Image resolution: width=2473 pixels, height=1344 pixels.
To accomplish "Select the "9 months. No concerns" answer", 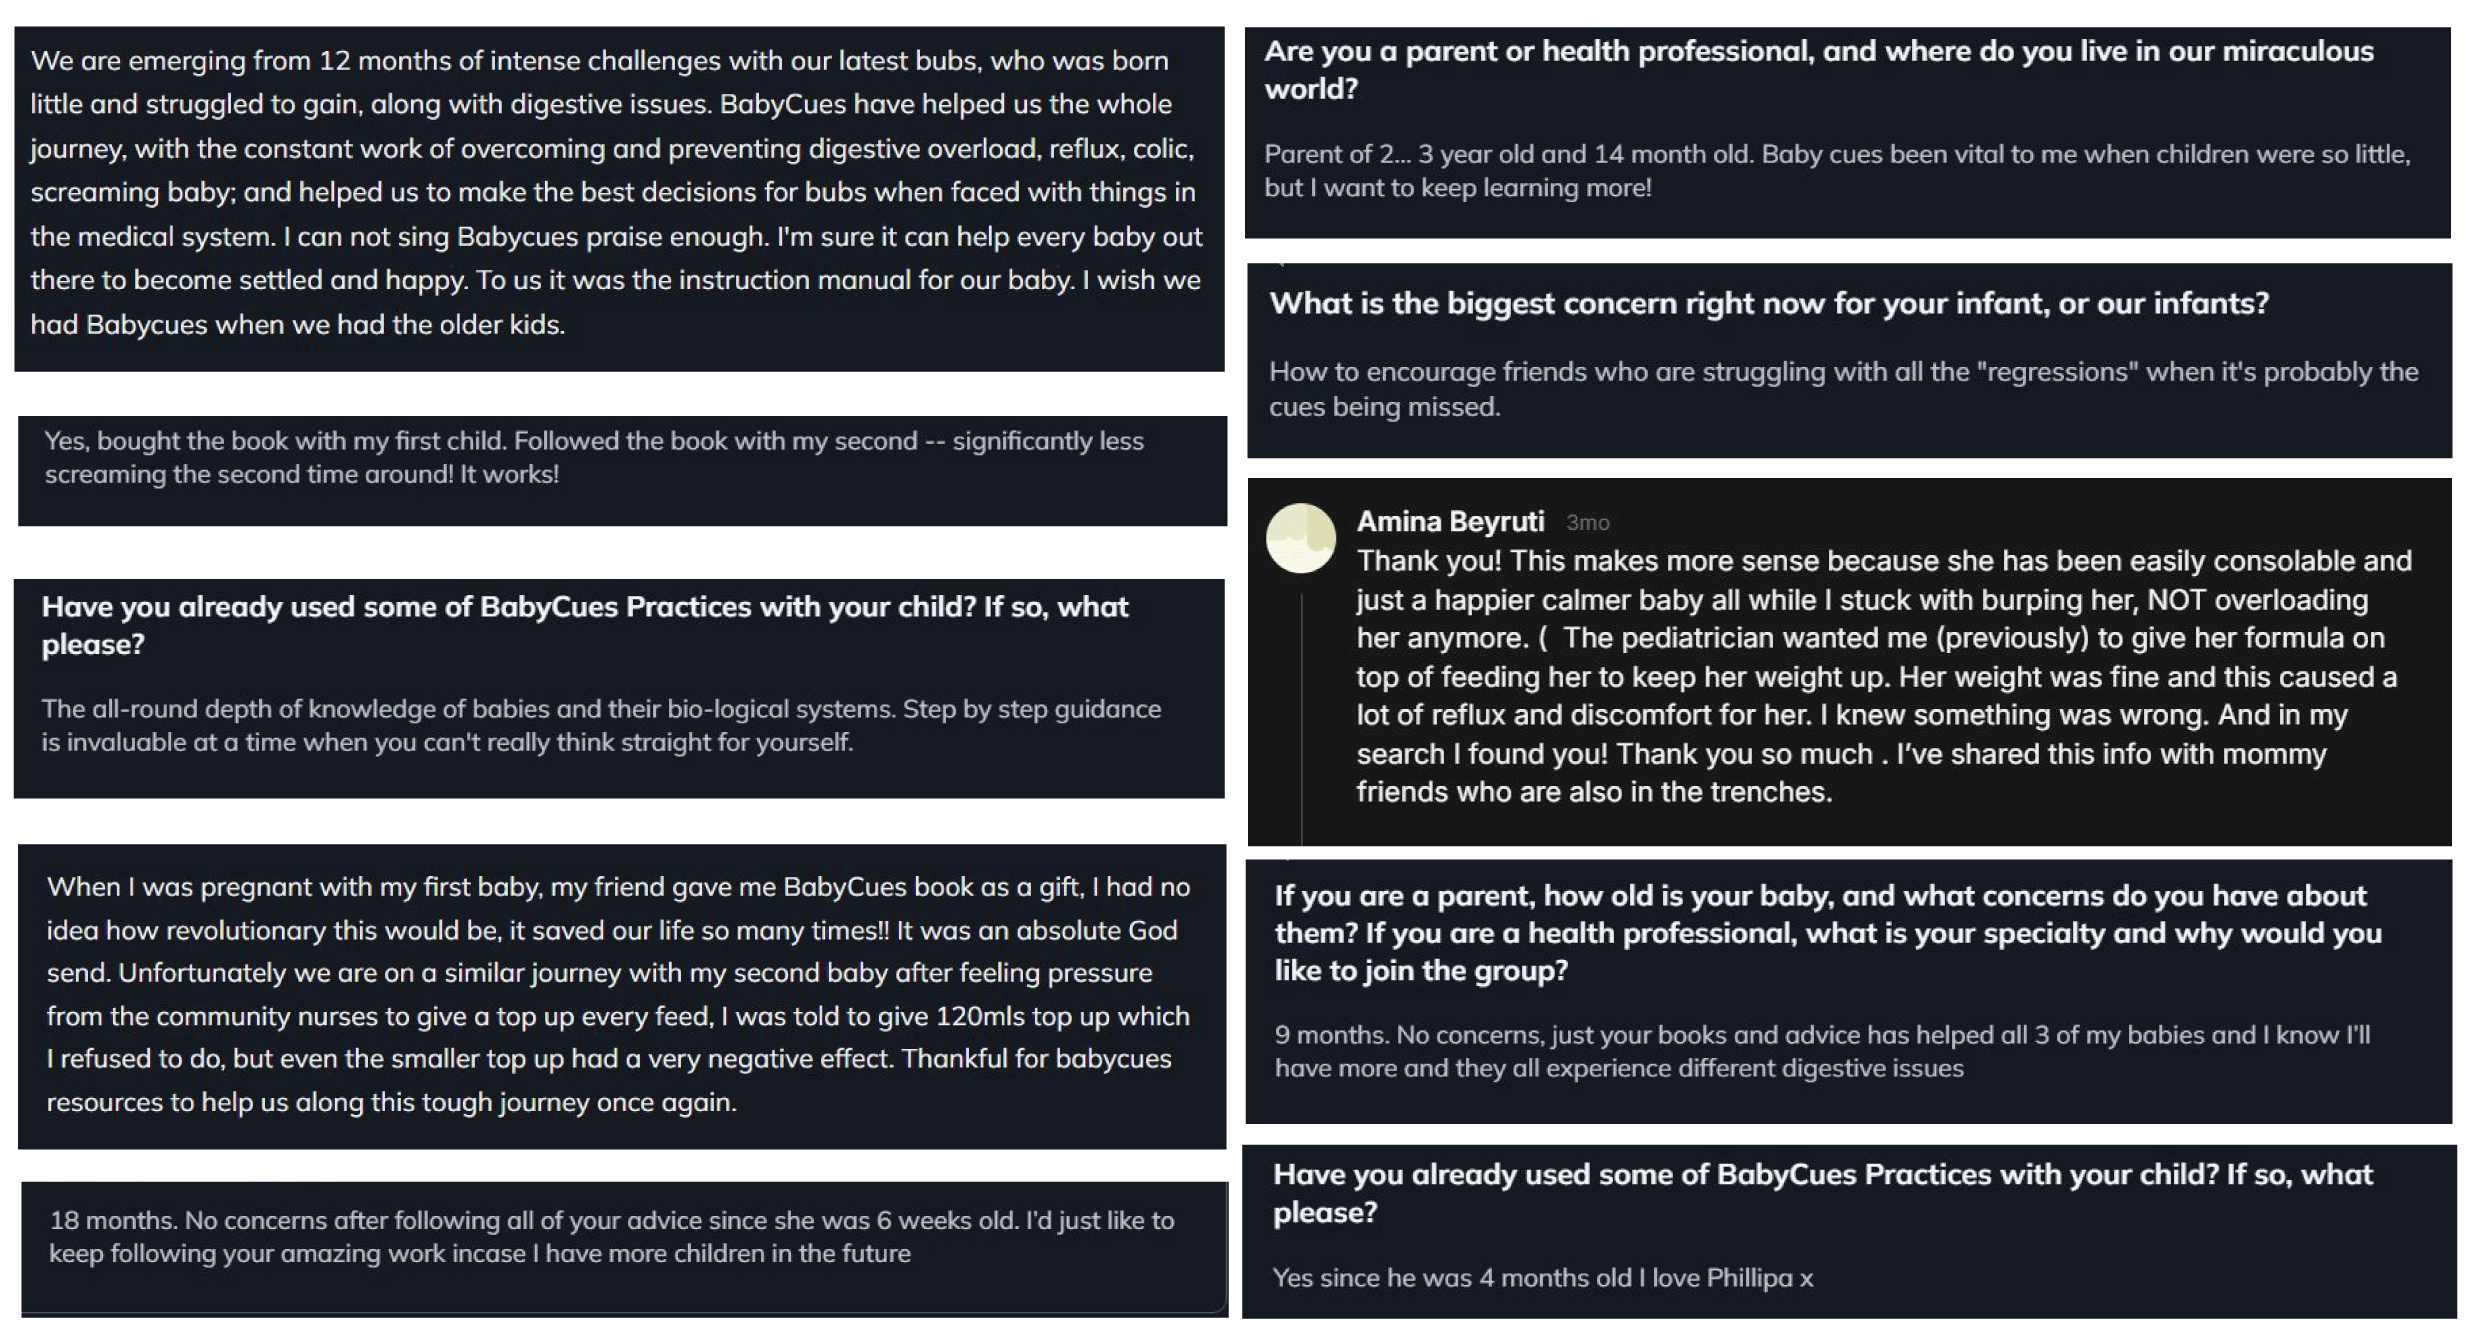I will coord(1821,1051).
